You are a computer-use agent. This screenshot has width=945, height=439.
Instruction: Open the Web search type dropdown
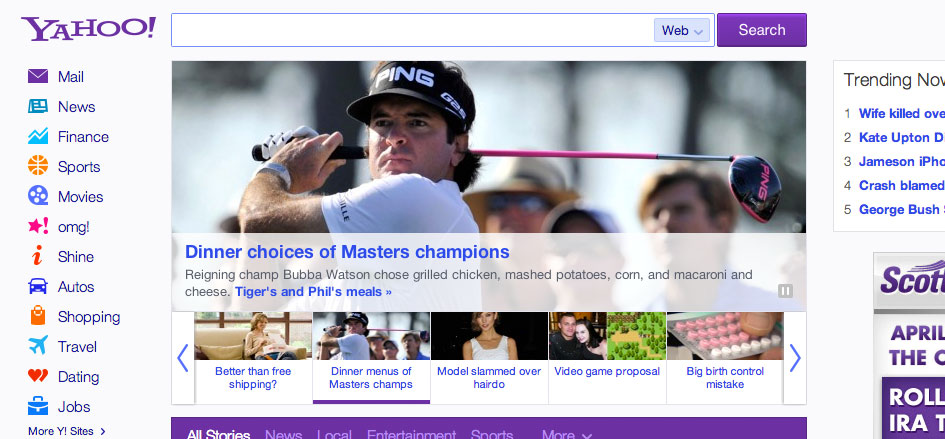click(682, 31)
